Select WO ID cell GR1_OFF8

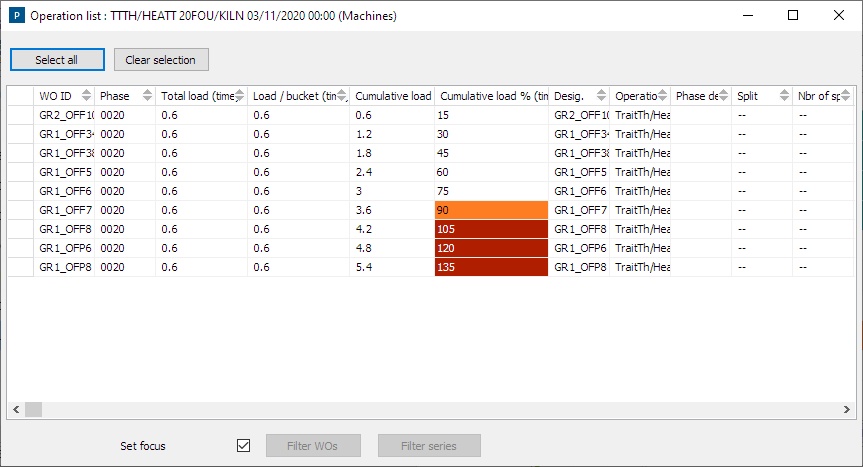[x=64, y=229]
